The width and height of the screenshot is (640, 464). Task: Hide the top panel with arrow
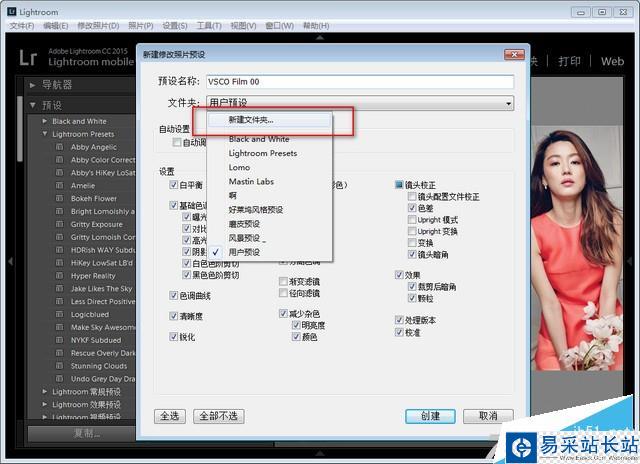(x=320, y=38)
